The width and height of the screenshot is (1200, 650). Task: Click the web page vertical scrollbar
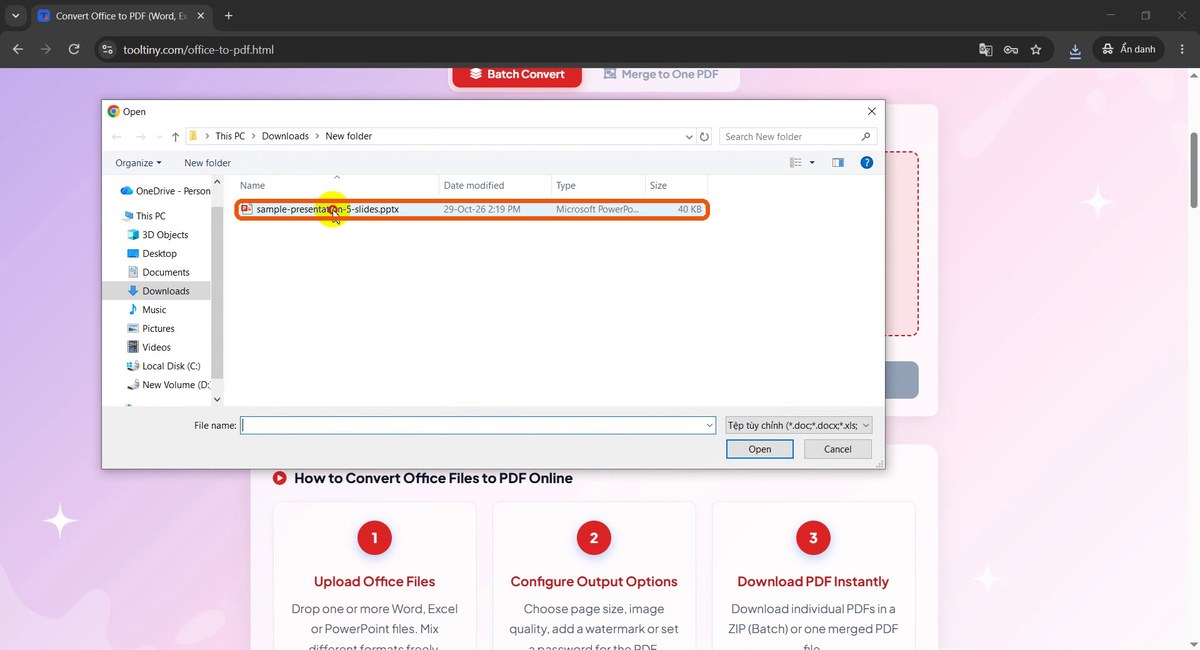pos(1193,170)
